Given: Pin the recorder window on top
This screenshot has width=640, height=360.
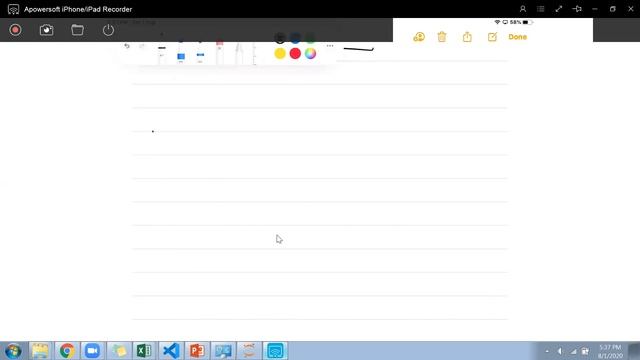Looking at the screenshot, I should [x=577, y=9].
